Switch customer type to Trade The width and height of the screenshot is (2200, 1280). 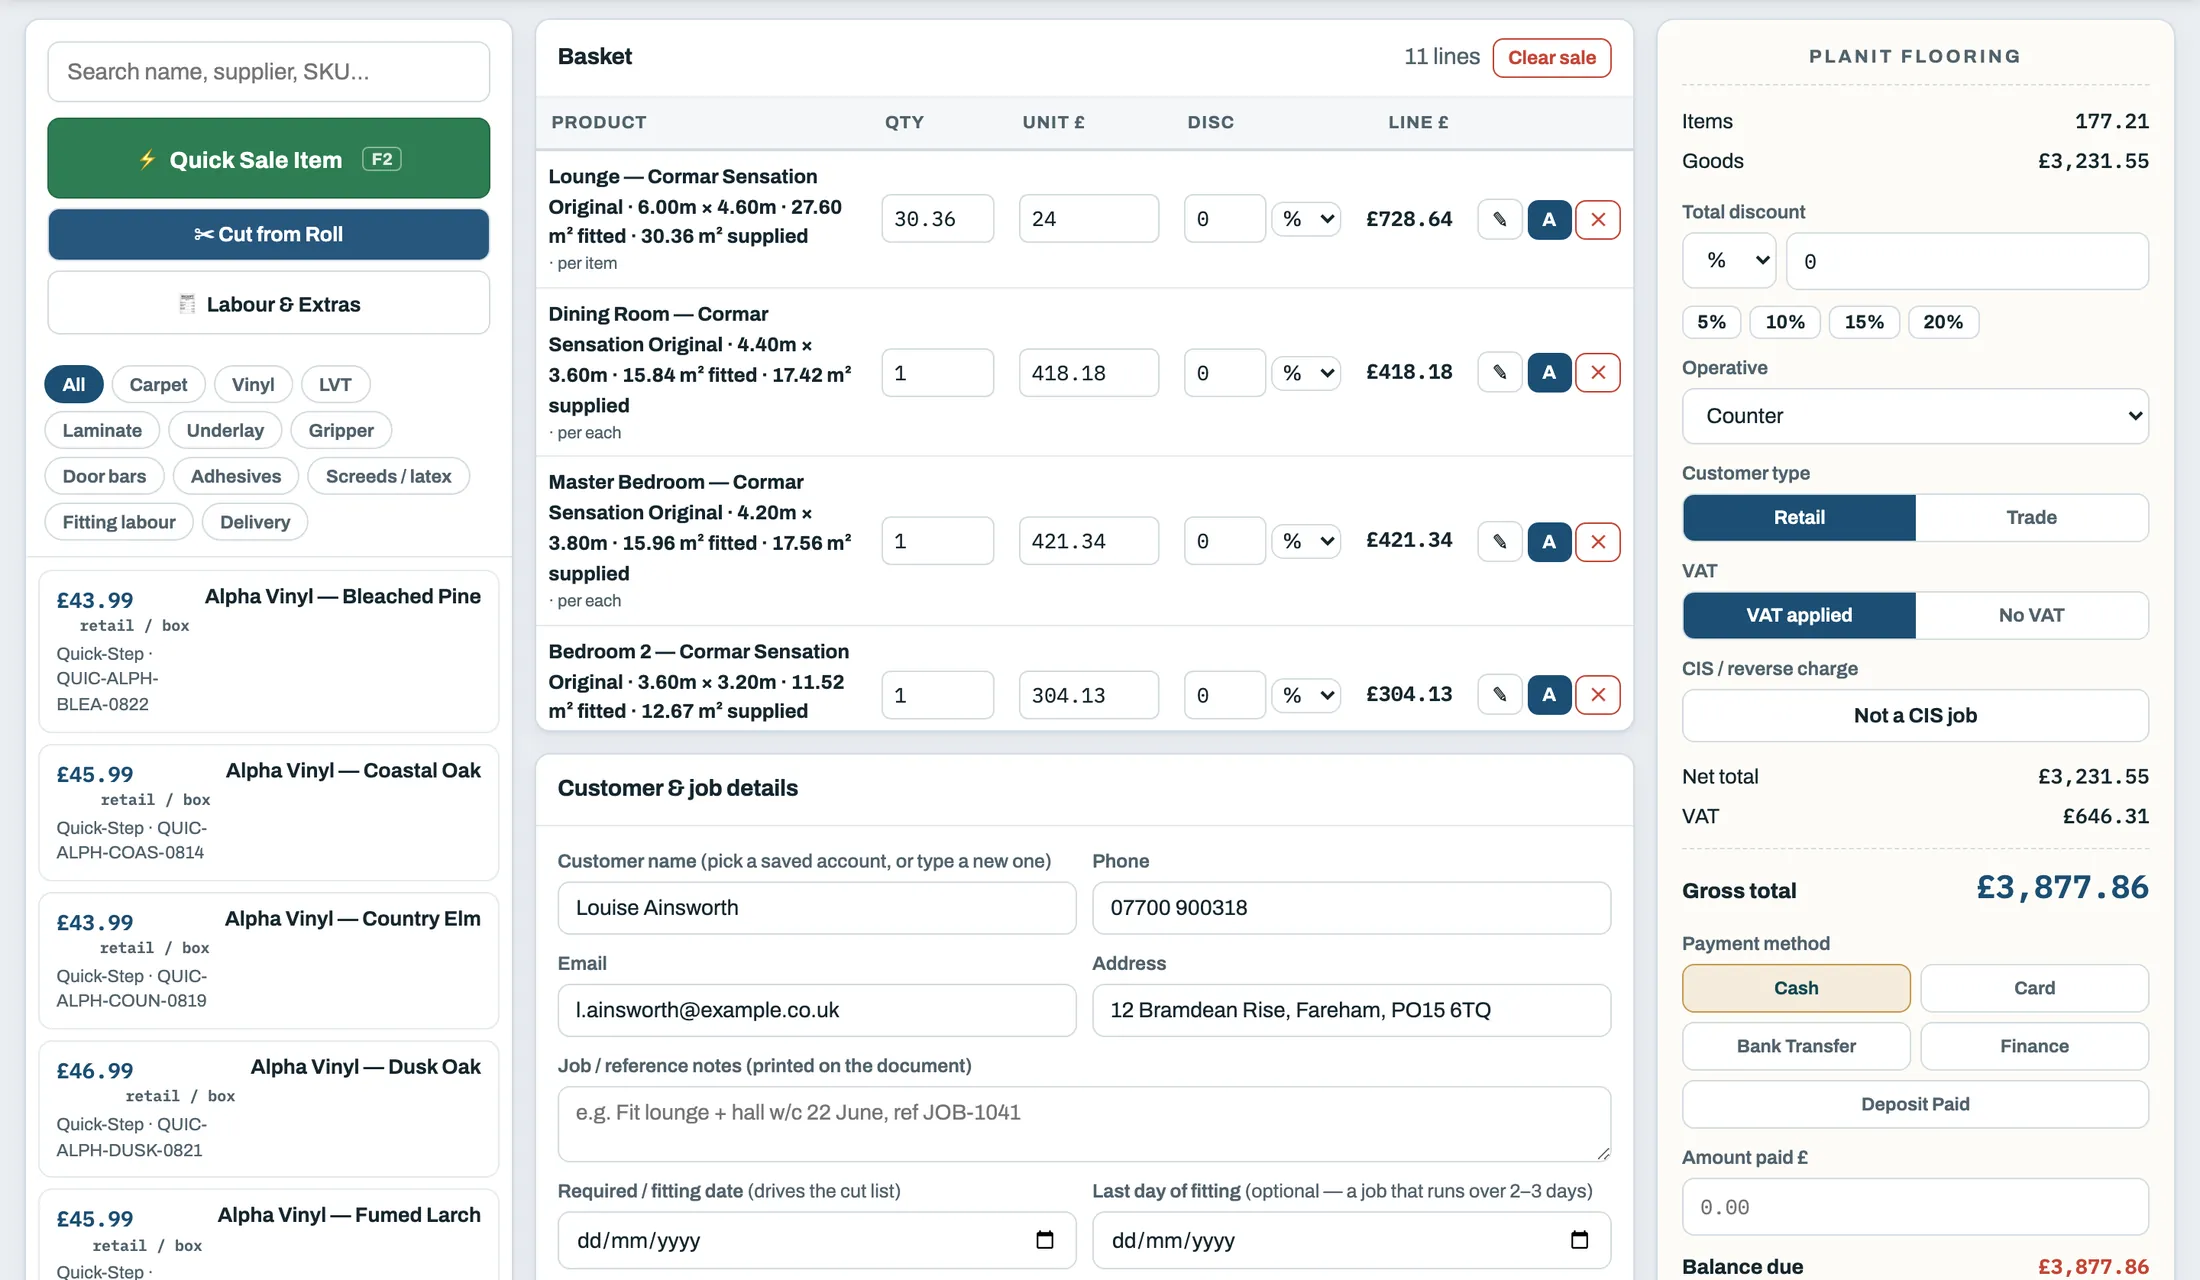tap(2031, 517)
